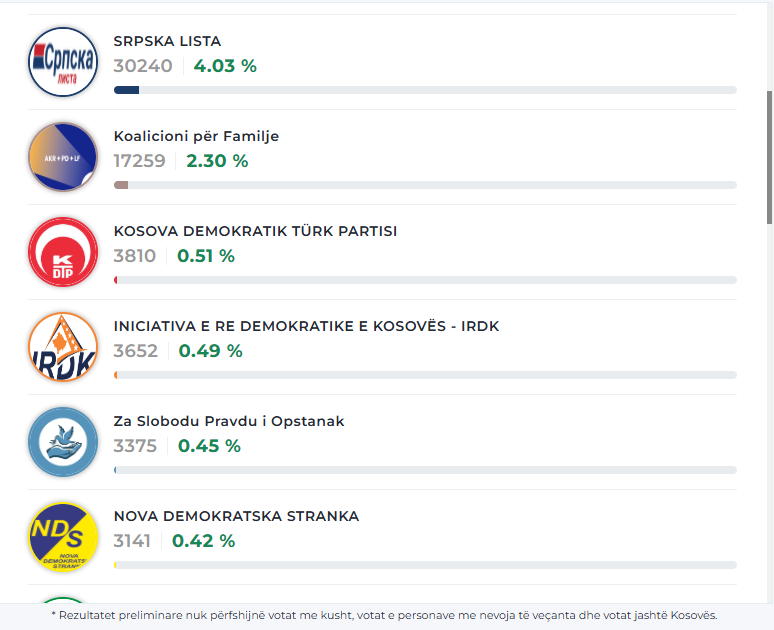This screenshot has height=630, width=774.
Task: Click Srpska Lista vote progress bar
Action: [x=425, y=90]
